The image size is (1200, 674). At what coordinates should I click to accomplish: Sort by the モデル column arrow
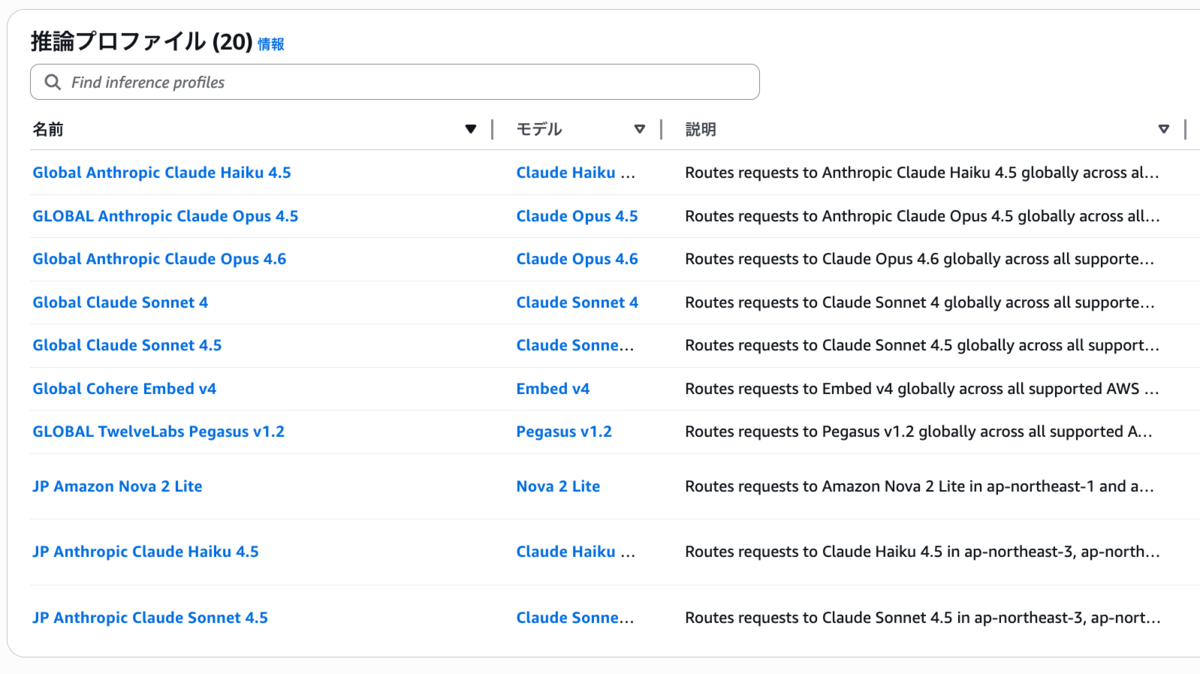coord(640,129)
